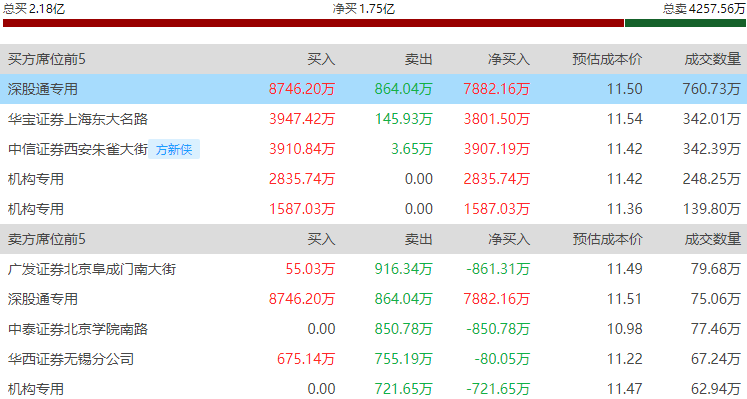Image resolution: width=747 pixels, height=399 pixels.
Task: Click the 55.03万 buy value
Action: [310, 269]
